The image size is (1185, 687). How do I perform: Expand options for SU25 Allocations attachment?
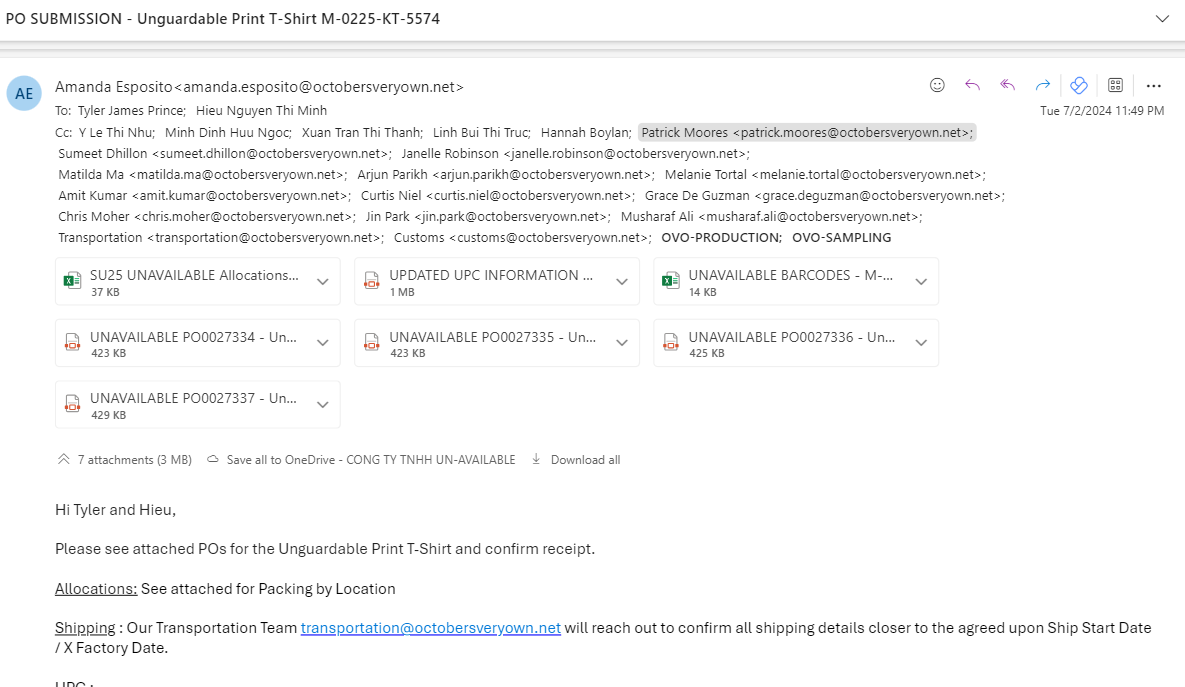pyautogui.click(x=323, y=282)
